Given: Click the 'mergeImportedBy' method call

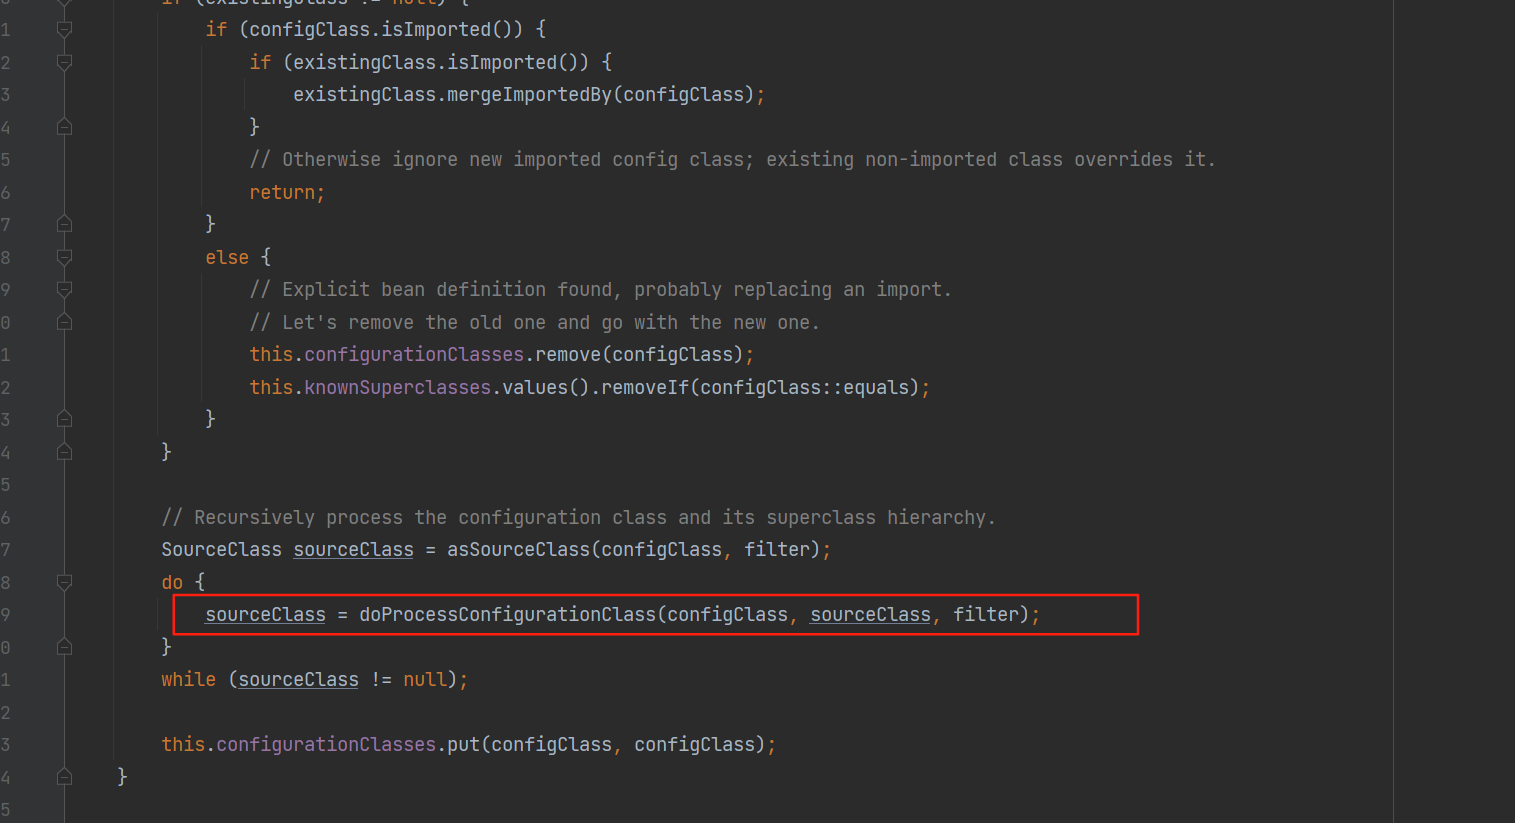Looking at the screenshot, I should pos(529,95).
